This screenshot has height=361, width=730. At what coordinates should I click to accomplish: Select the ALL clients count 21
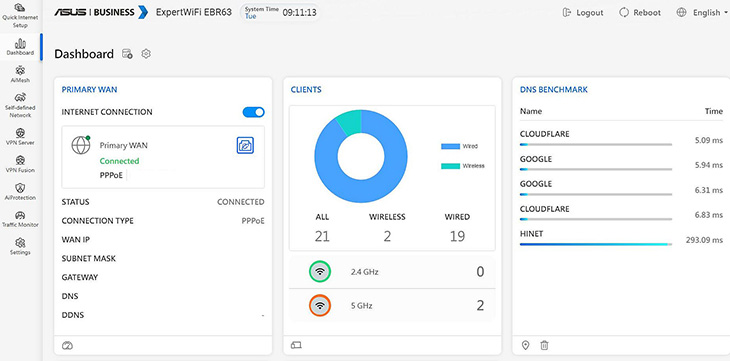click(322, 237)
